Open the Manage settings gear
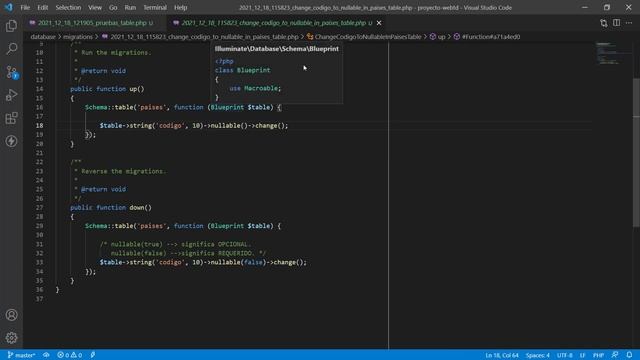Viewport: 640px width, 360px height. pos(11,338)
